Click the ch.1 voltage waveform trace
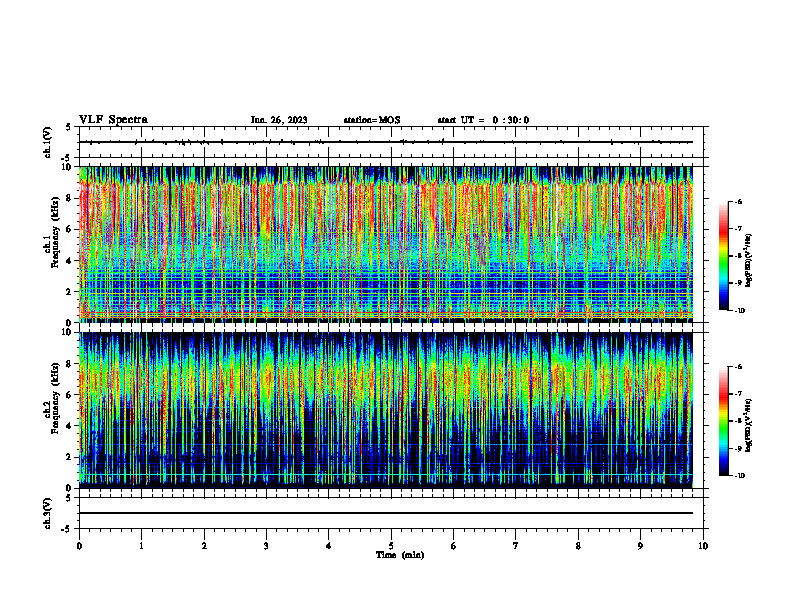Viewport: 792px width, 612px height. [x=386, y=142]
